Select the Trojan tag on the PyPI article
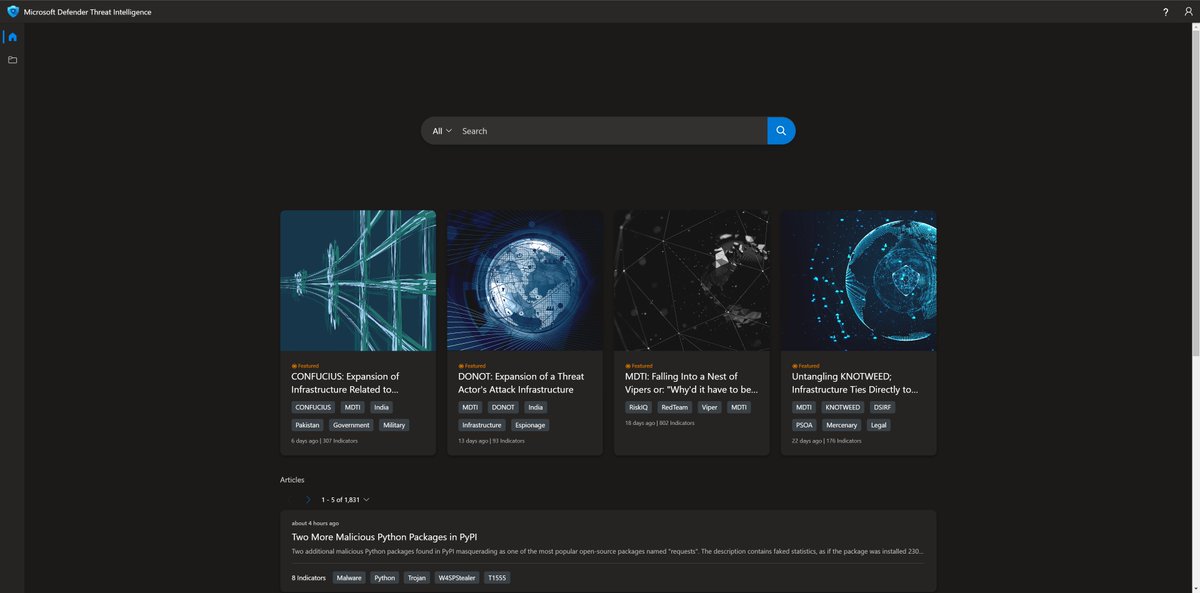Image resolution: width=1200 pixels, height=593 pixels. (417, 577)
